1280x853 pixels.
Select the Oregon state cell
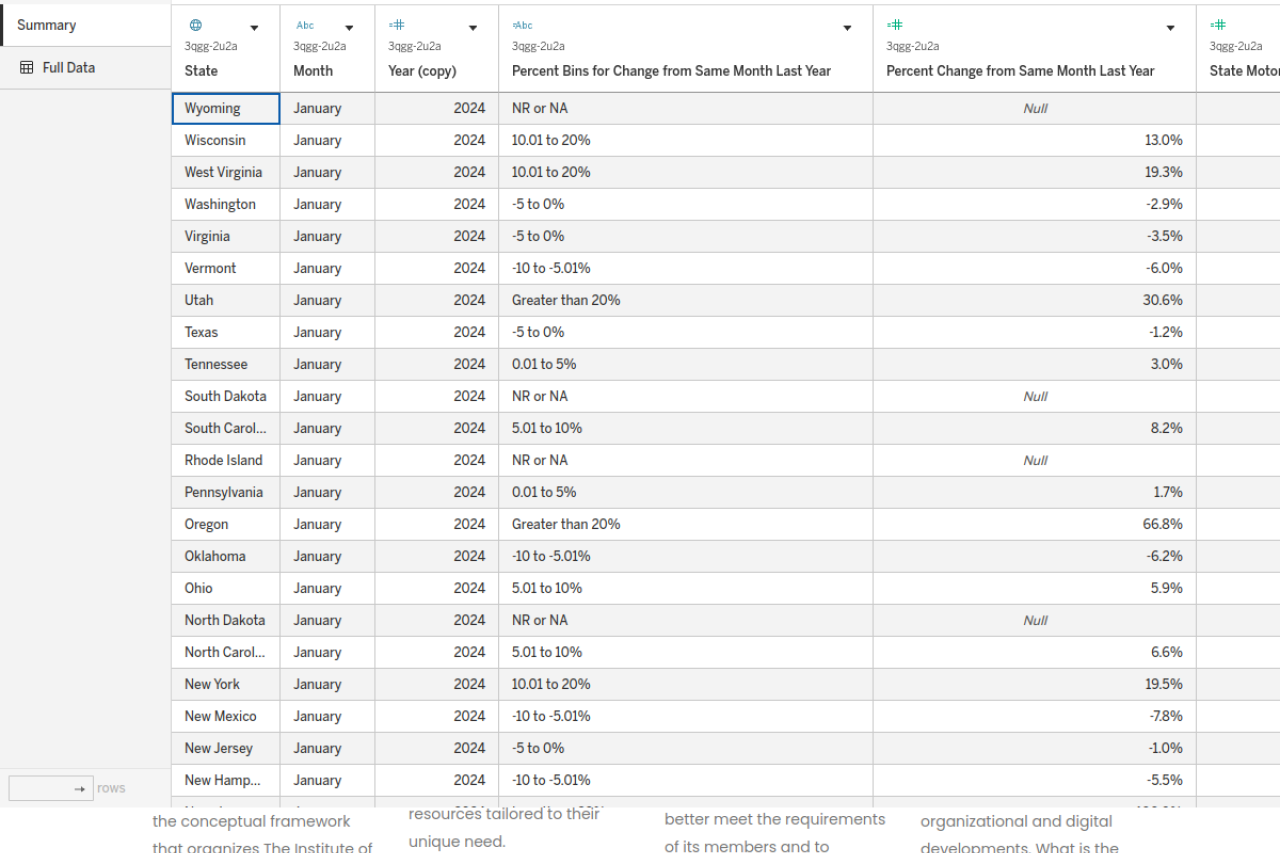pos(226,524)
